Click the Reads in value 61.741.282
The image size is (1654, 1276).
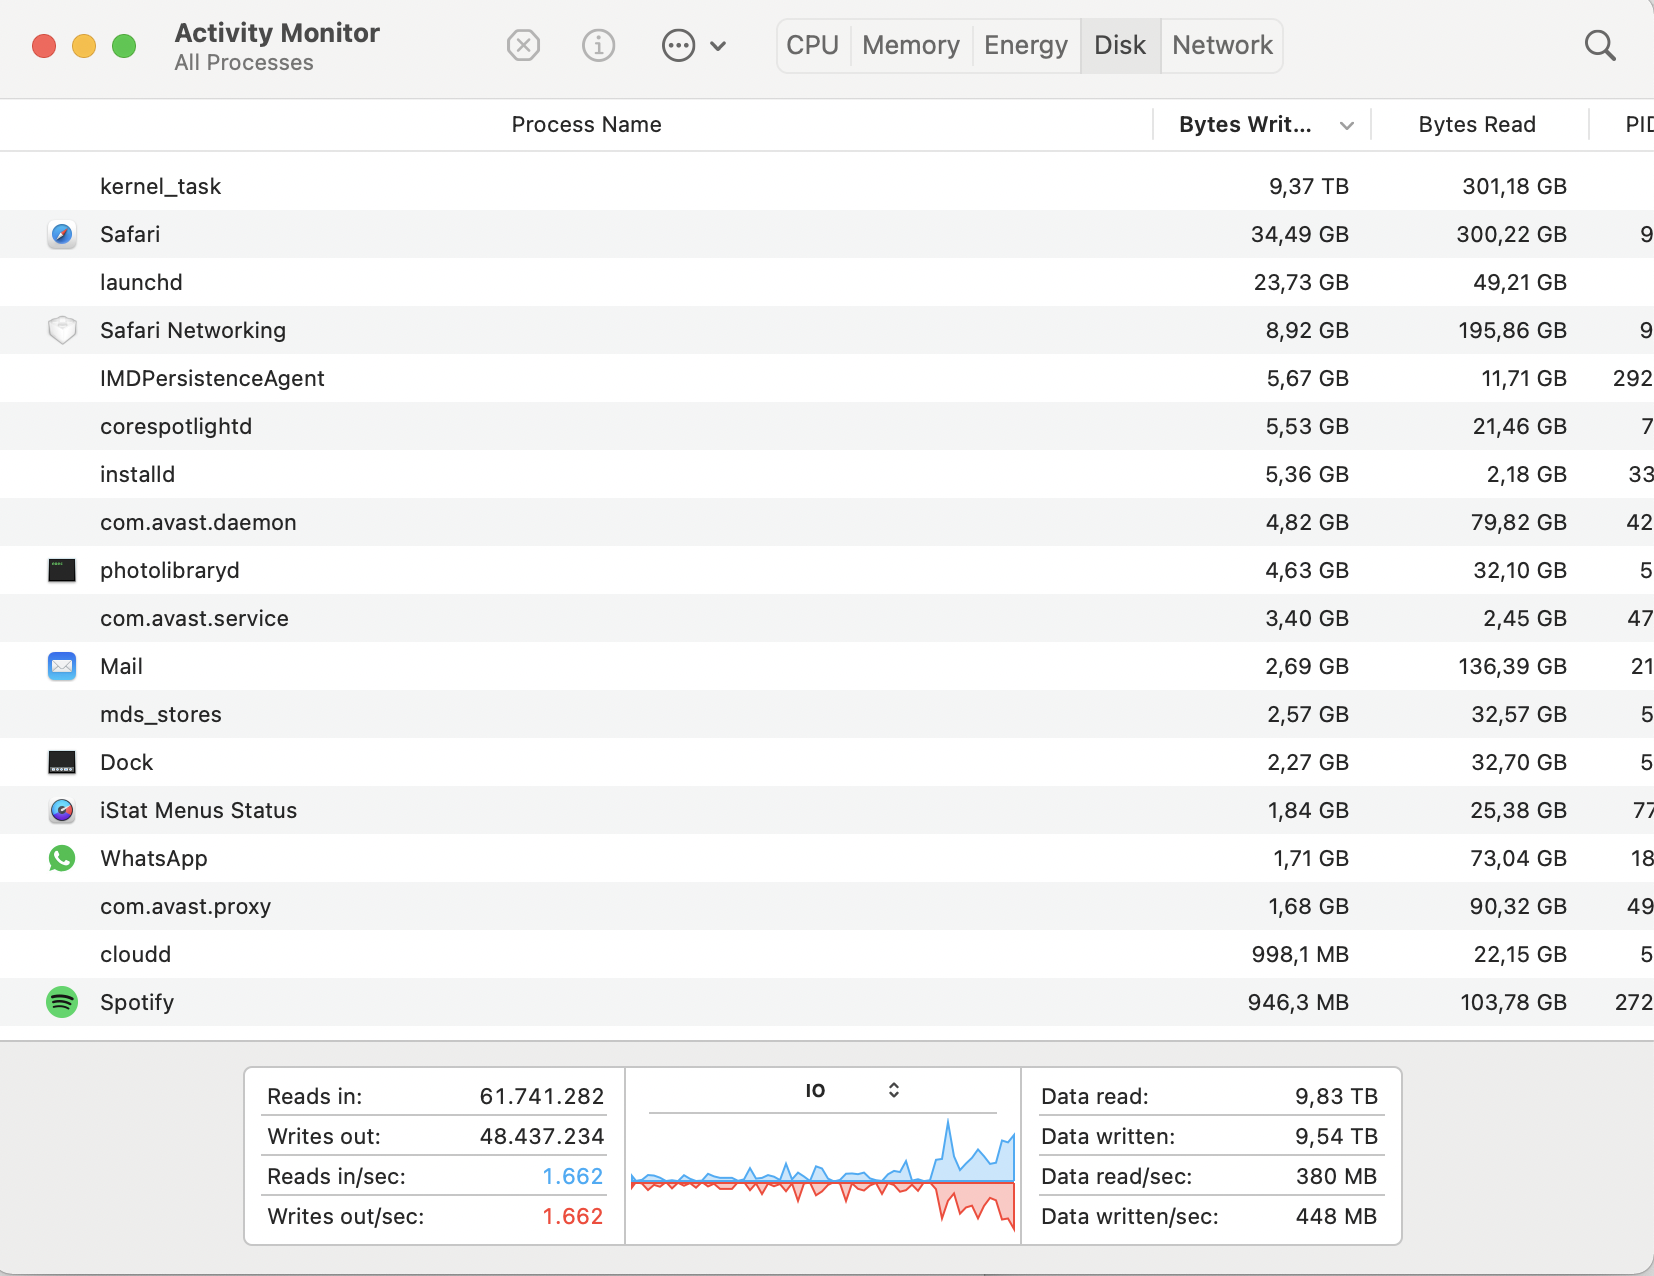pyautogui.click(x=542, y=1096)
